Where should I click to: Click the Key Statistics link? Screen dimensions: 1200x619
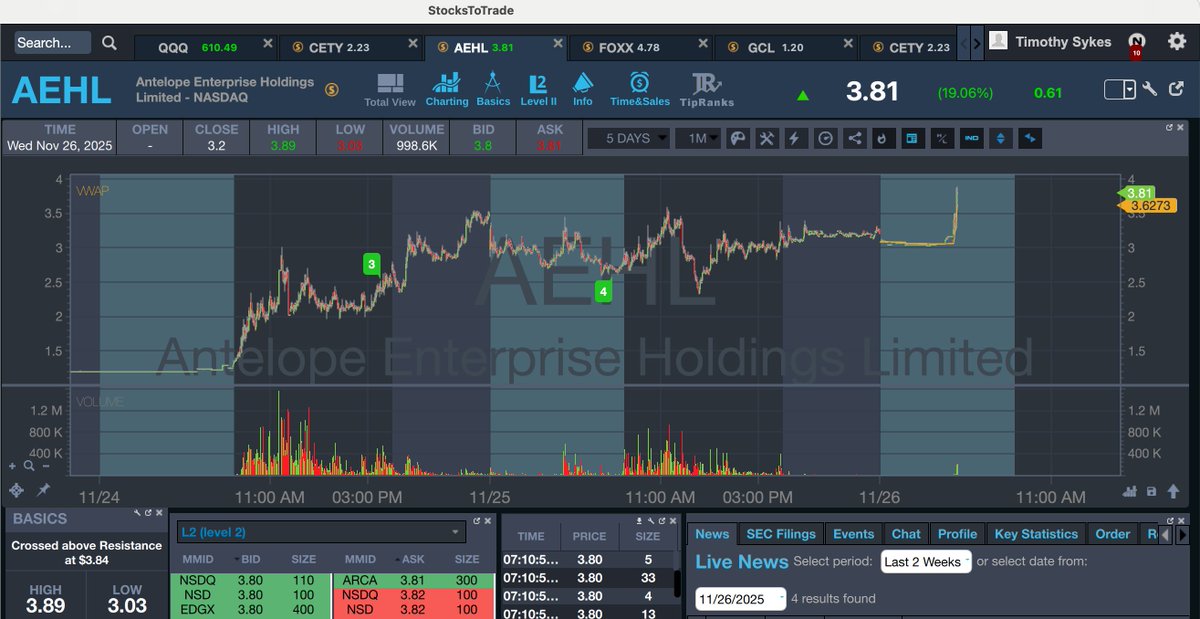pos(1036,533)
